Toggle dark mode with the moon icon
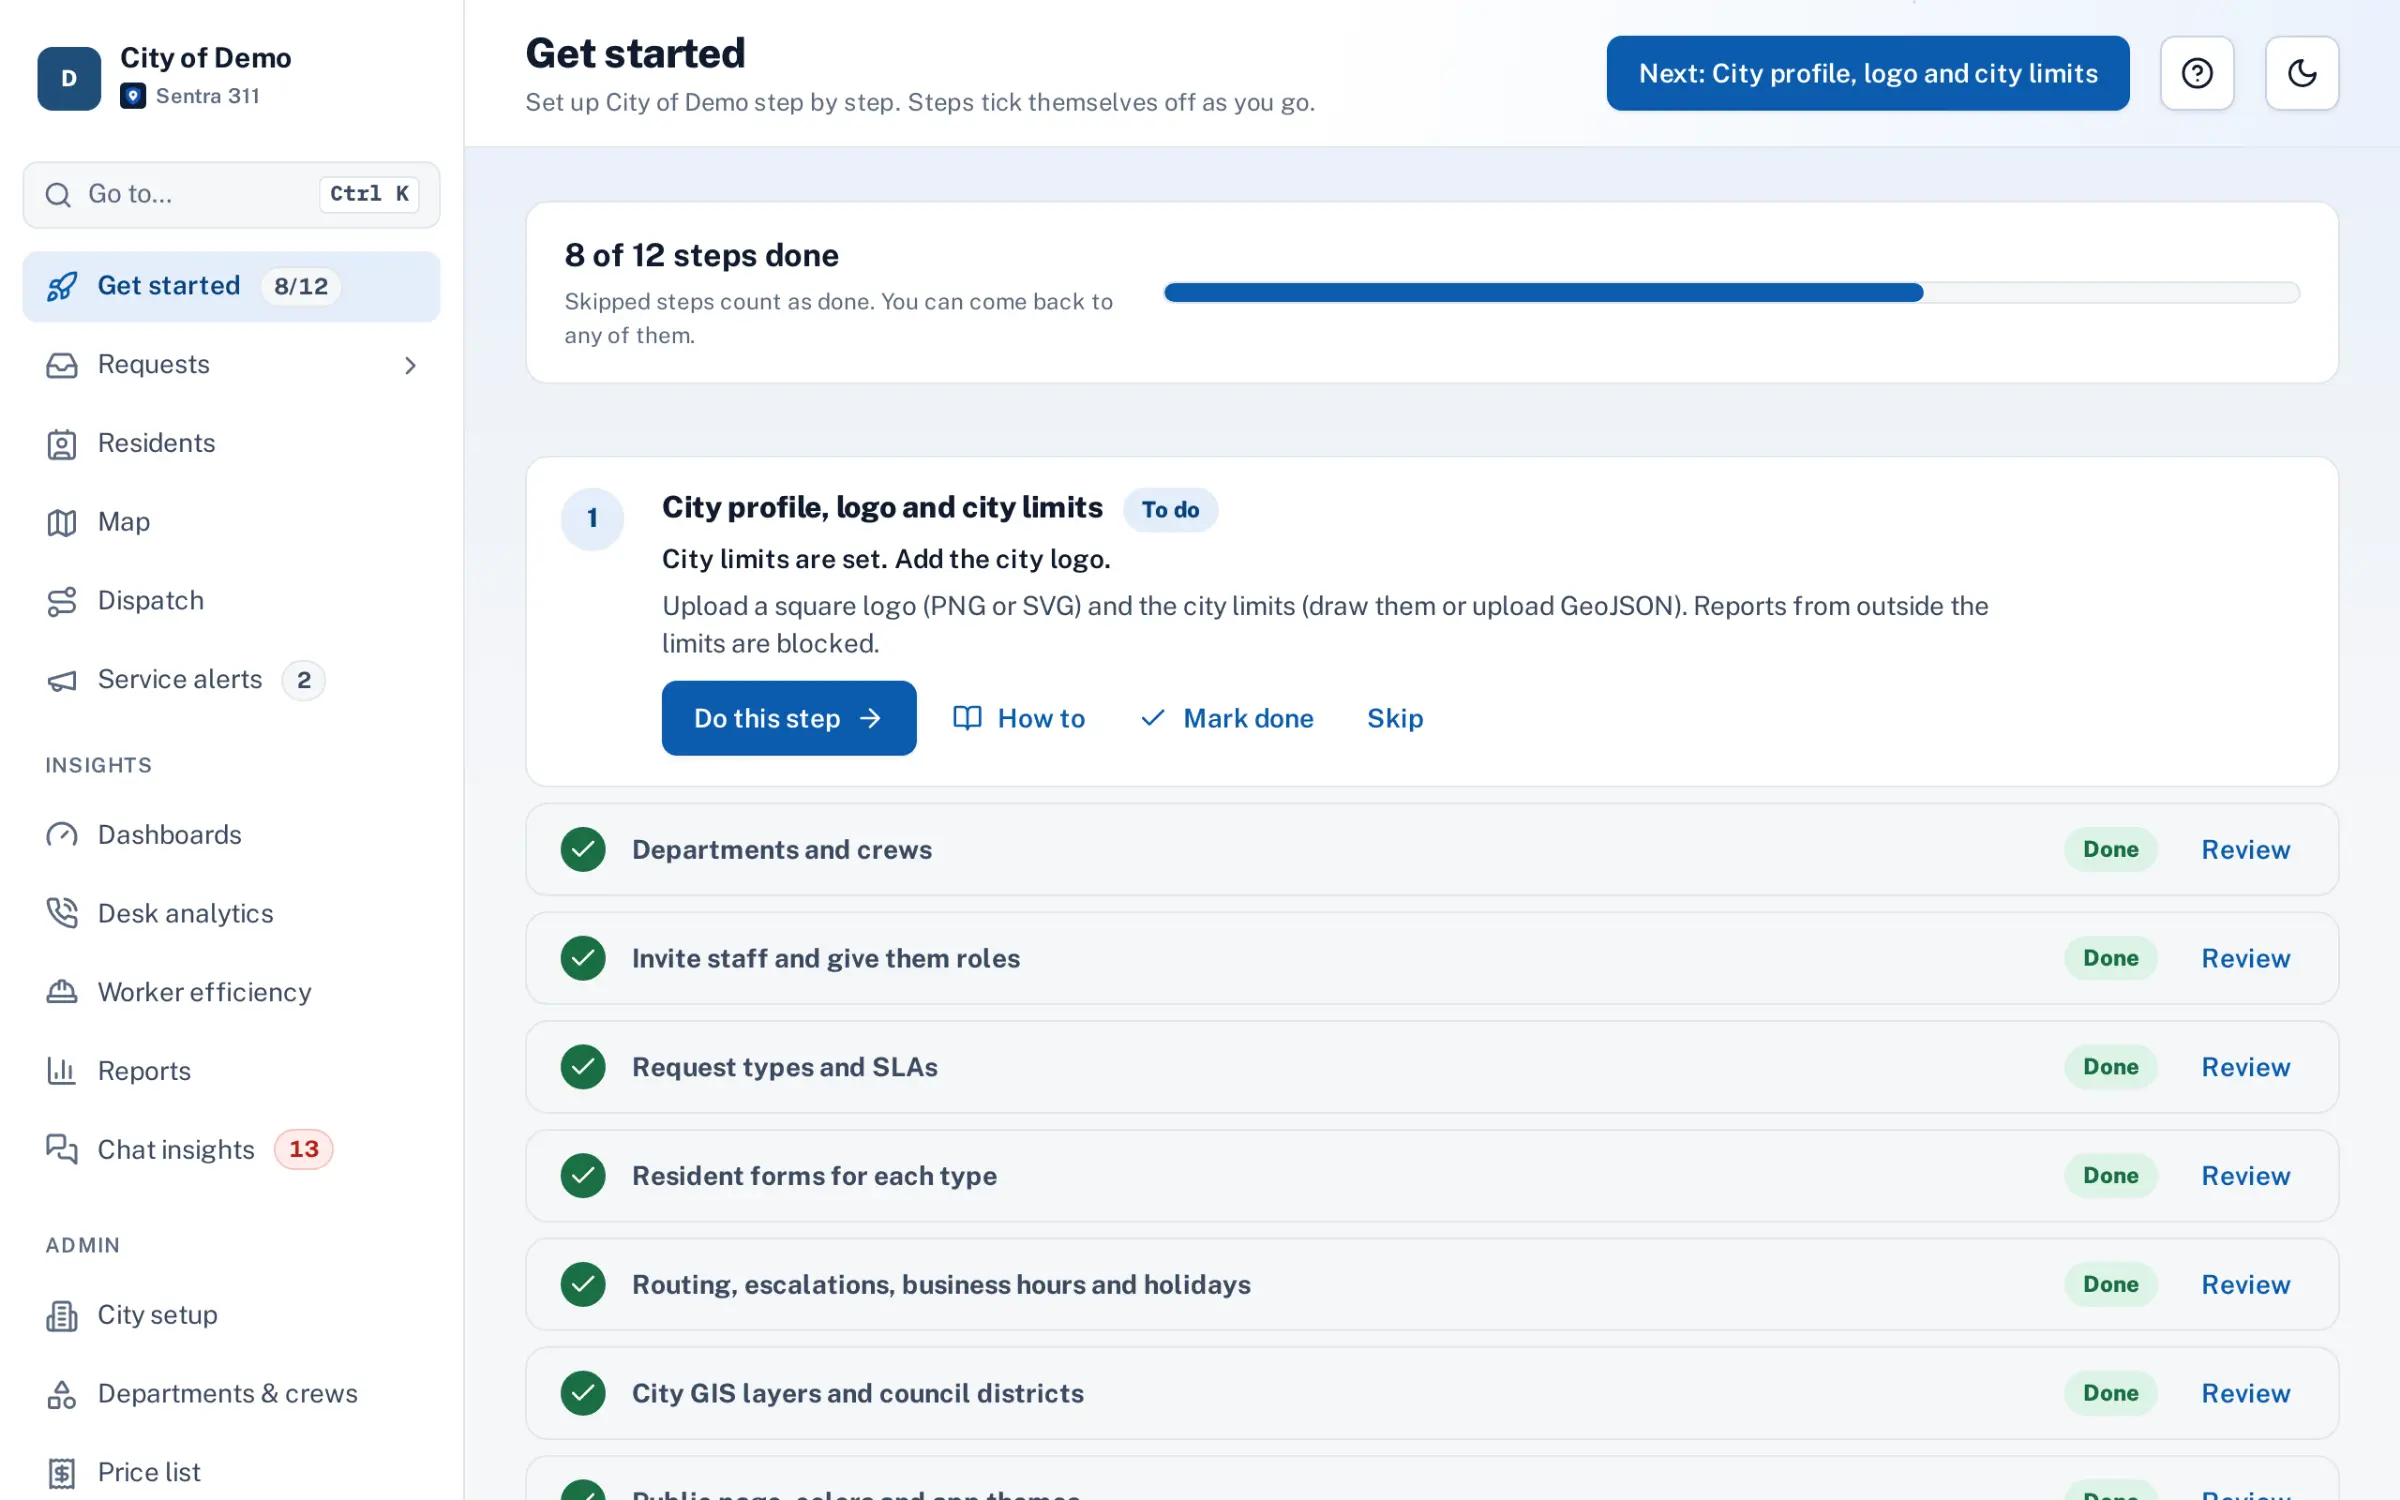2400x1500 pixels. point(2301,73)
